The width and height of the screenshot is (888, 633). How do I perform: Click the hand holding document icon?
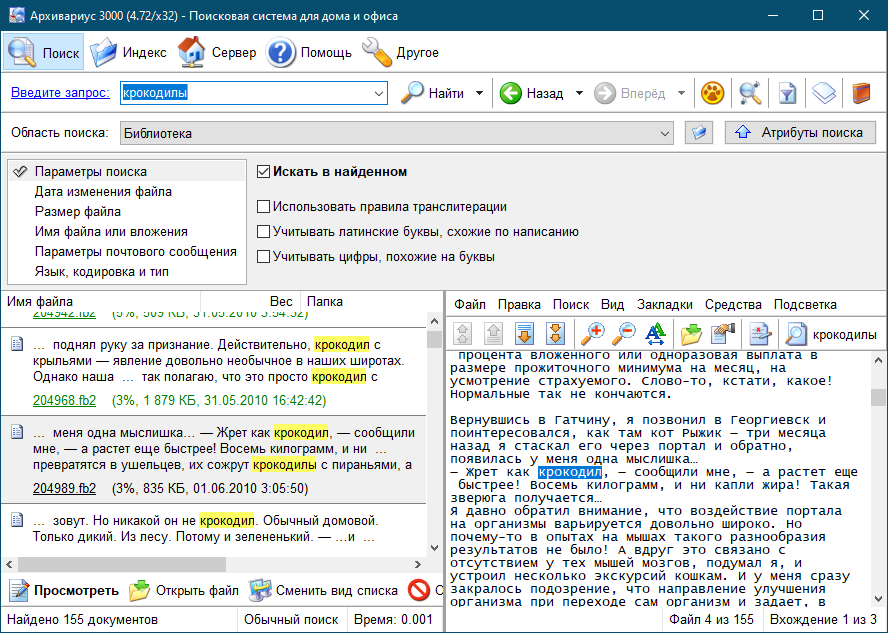[x=723, y=334]
